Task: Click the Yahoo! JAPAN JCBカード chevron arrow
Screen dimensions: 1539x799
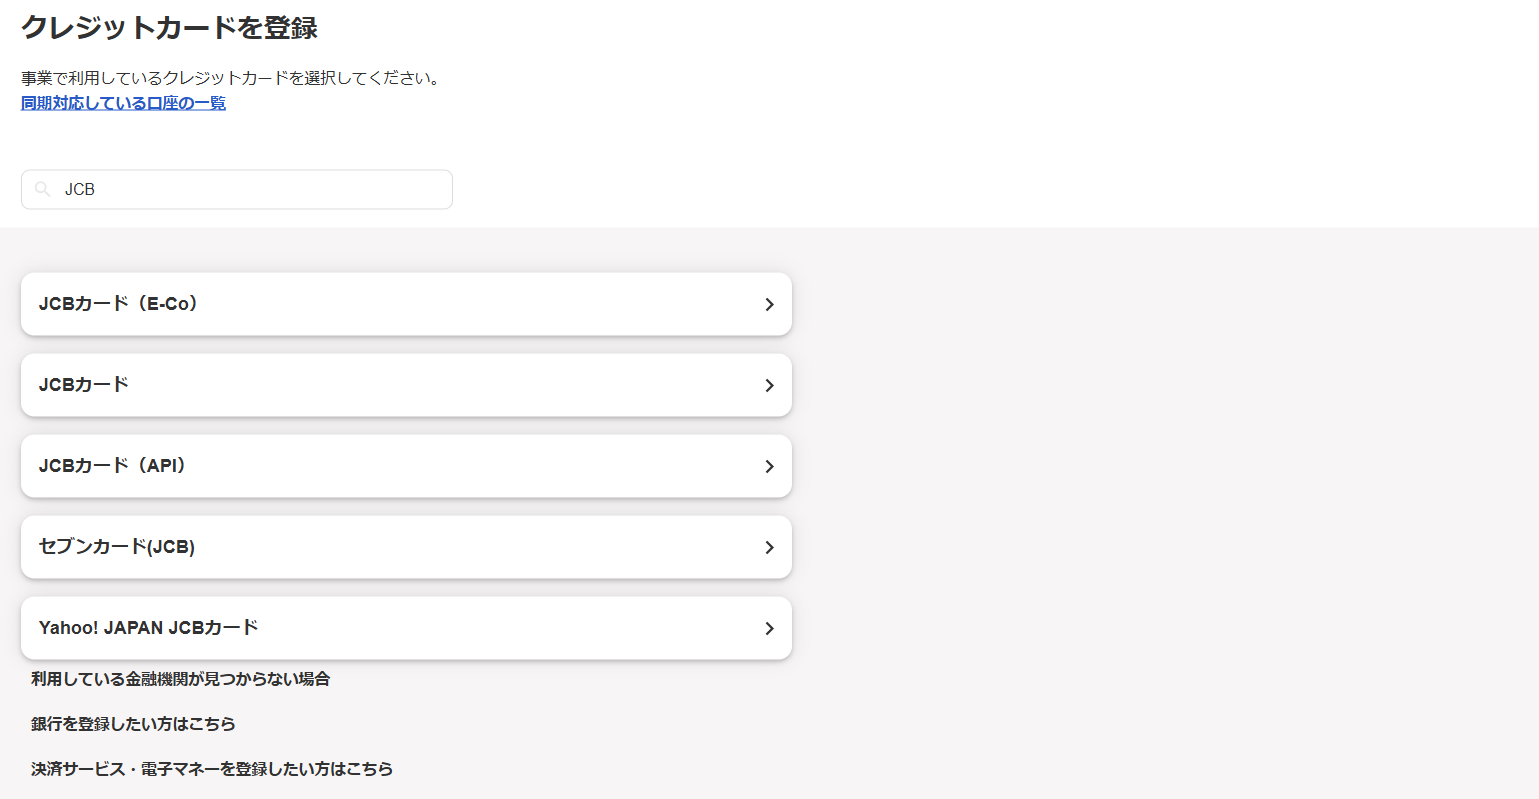Action: pos(769,628)
